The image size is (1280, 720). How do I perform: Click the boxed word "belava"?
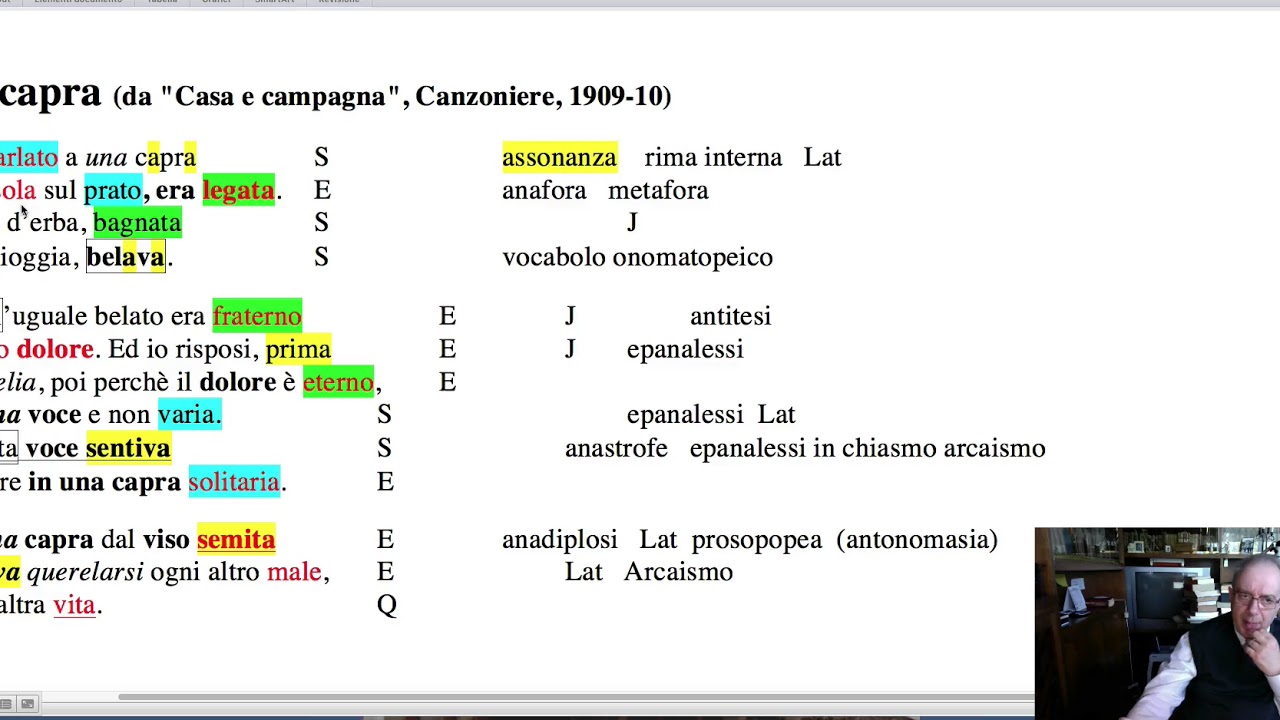point(126,257)
